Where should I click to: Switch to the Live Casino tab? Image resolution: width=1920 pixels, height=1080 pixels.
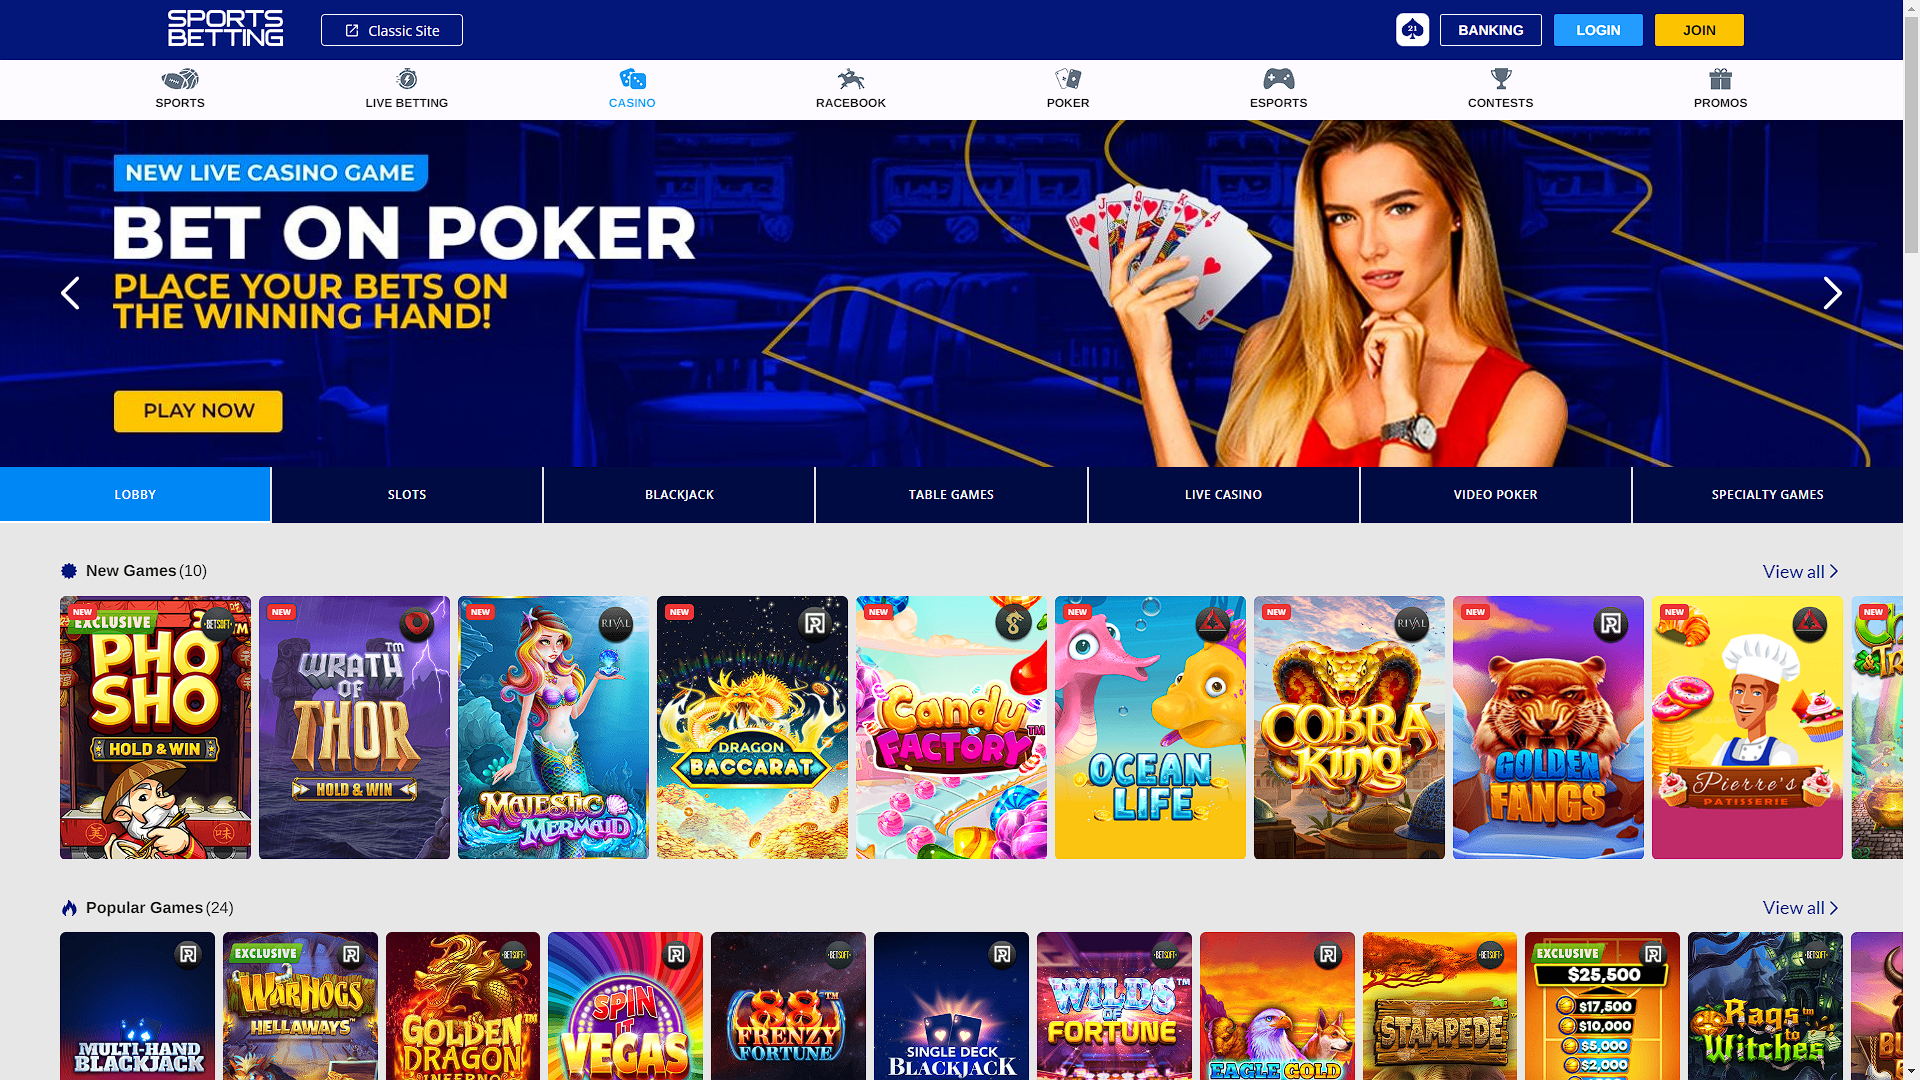coord(1223,495)
